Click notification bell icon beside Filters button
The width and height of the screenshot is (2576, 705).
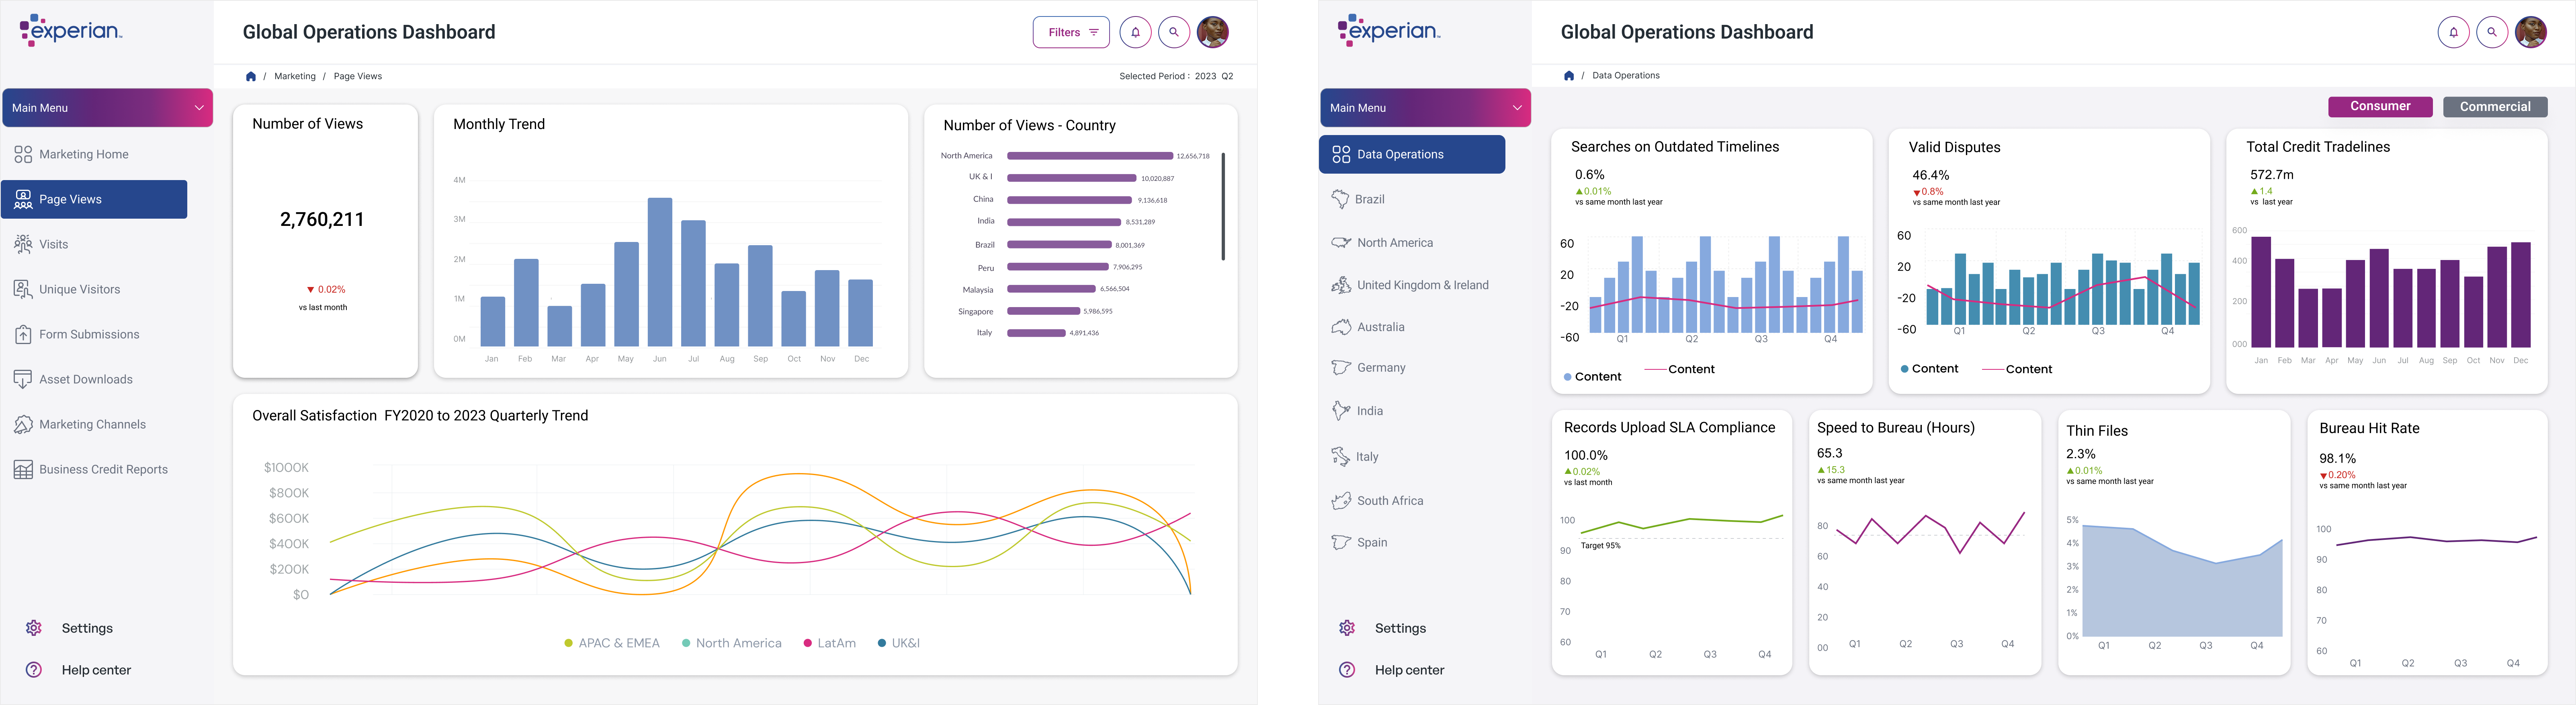pyautogui.click(x=1135, y=32)
